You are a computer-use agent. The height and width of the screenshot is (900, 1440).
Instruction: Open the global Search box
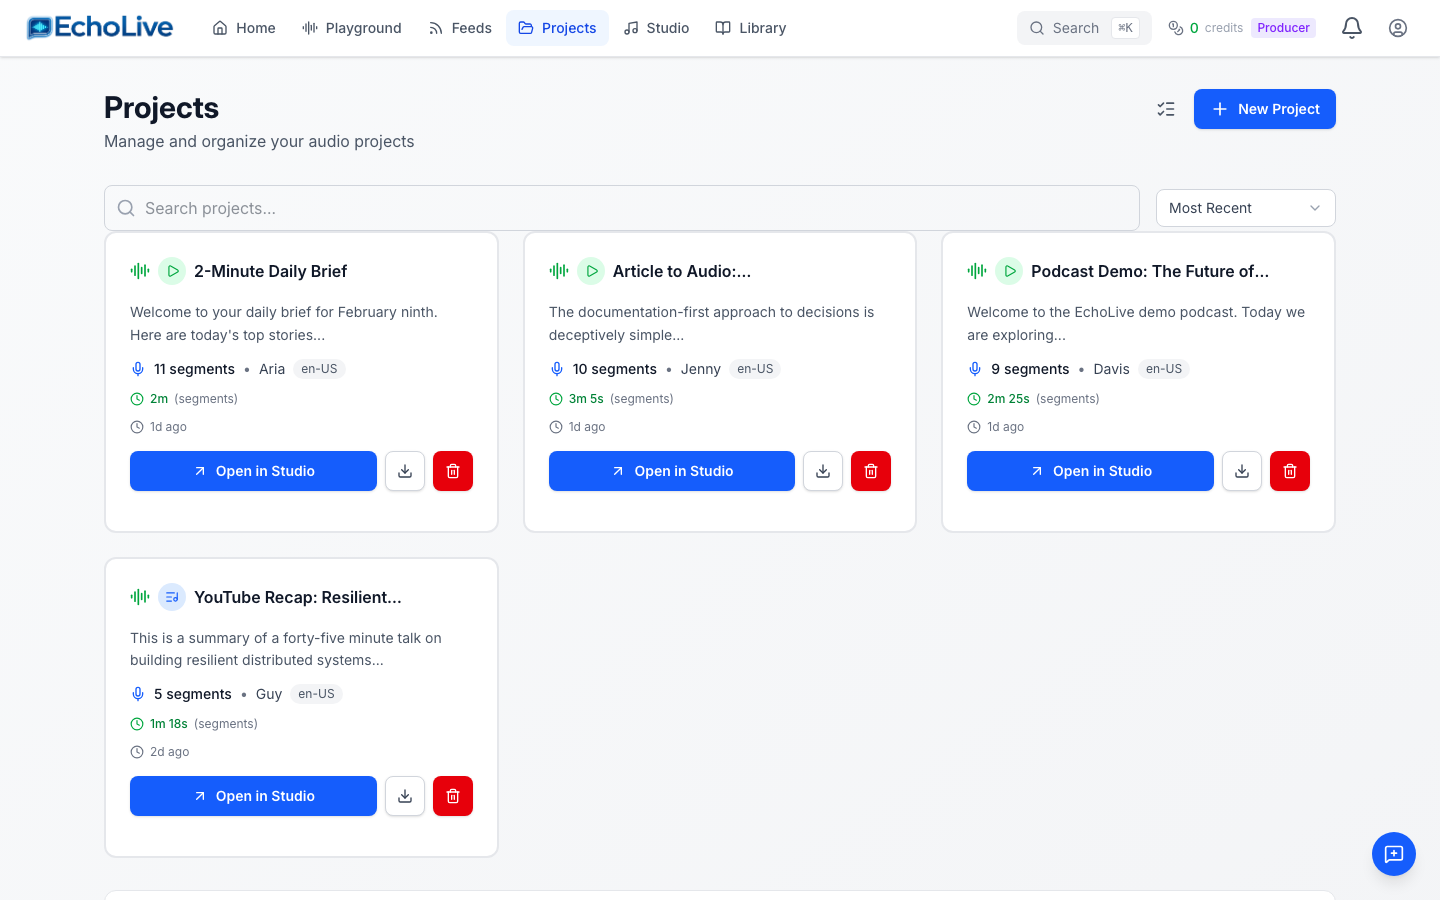(x=1083, y=28)
